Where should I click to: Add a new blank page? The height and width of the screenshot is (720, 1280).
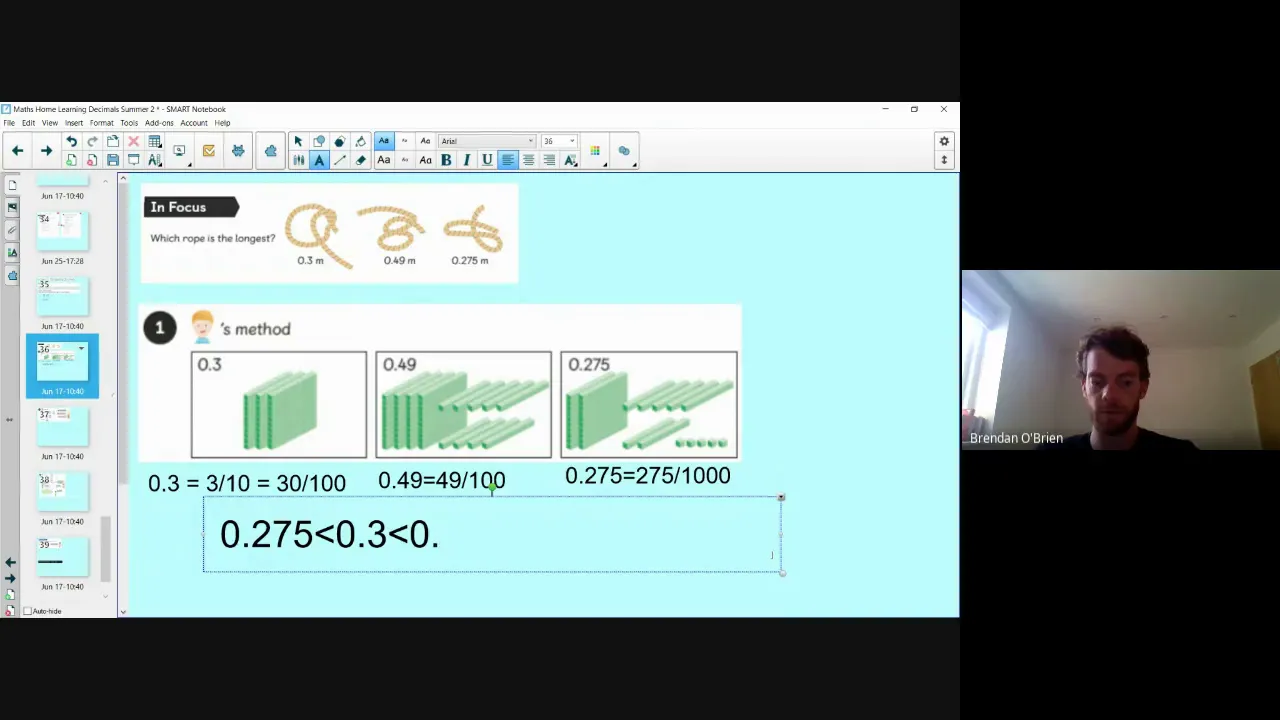71,160
